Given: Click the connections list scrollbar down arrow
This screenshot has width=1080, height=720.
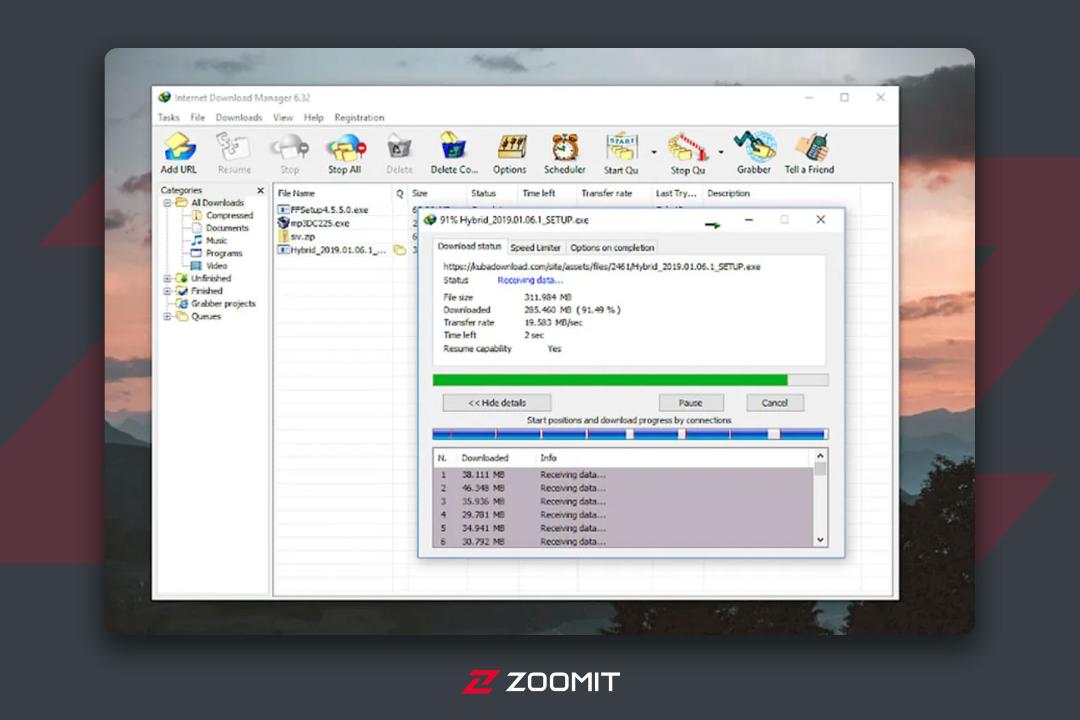Looking at the screenshot, I should (820, 540).
